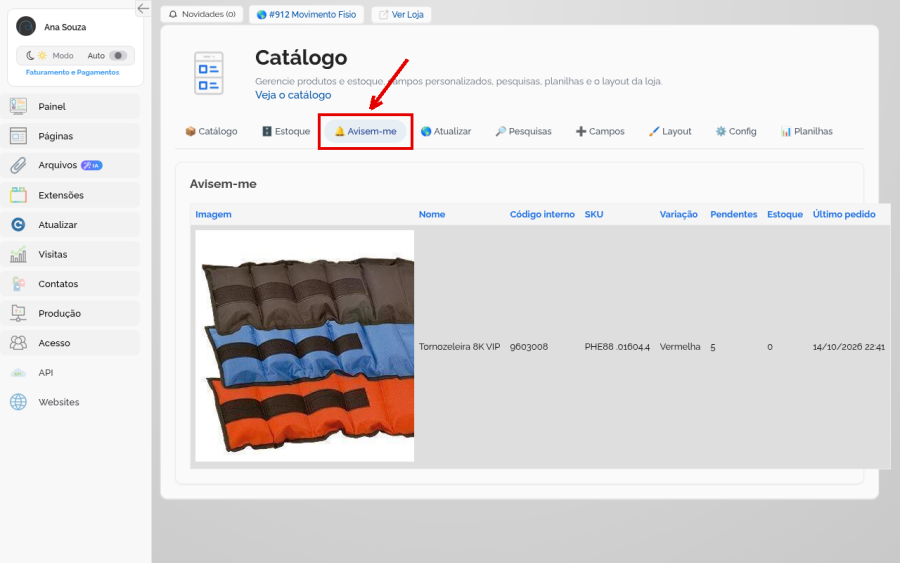The image size is (900, 563).
Task: Click the Atualizar sidebar icon
Action: pos(18,224)
